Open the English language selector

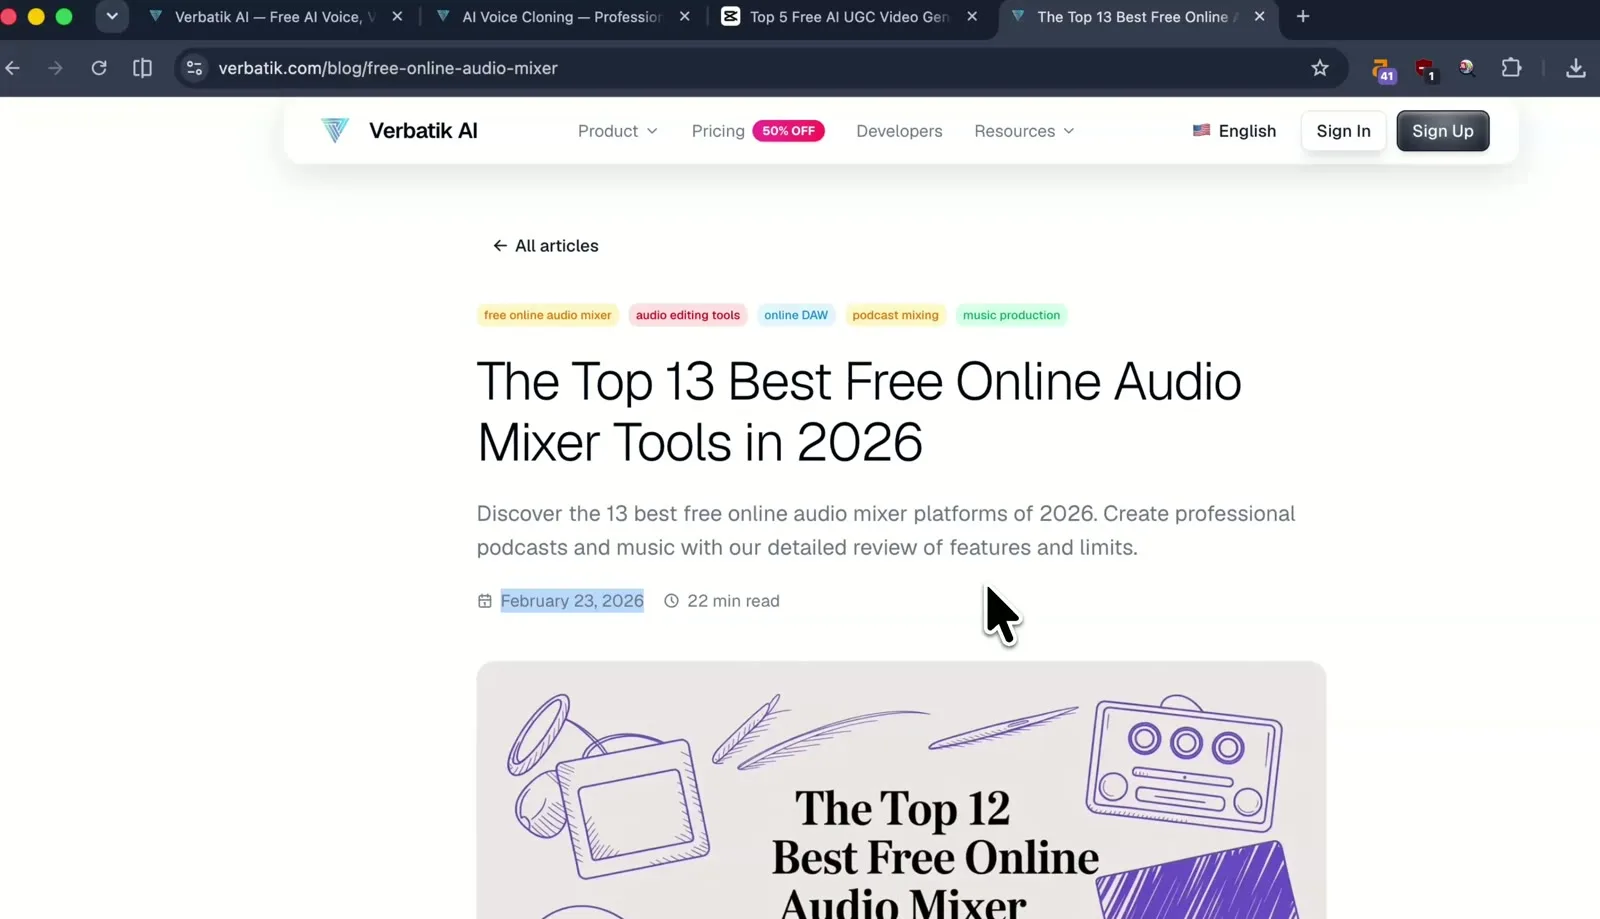1234,131
